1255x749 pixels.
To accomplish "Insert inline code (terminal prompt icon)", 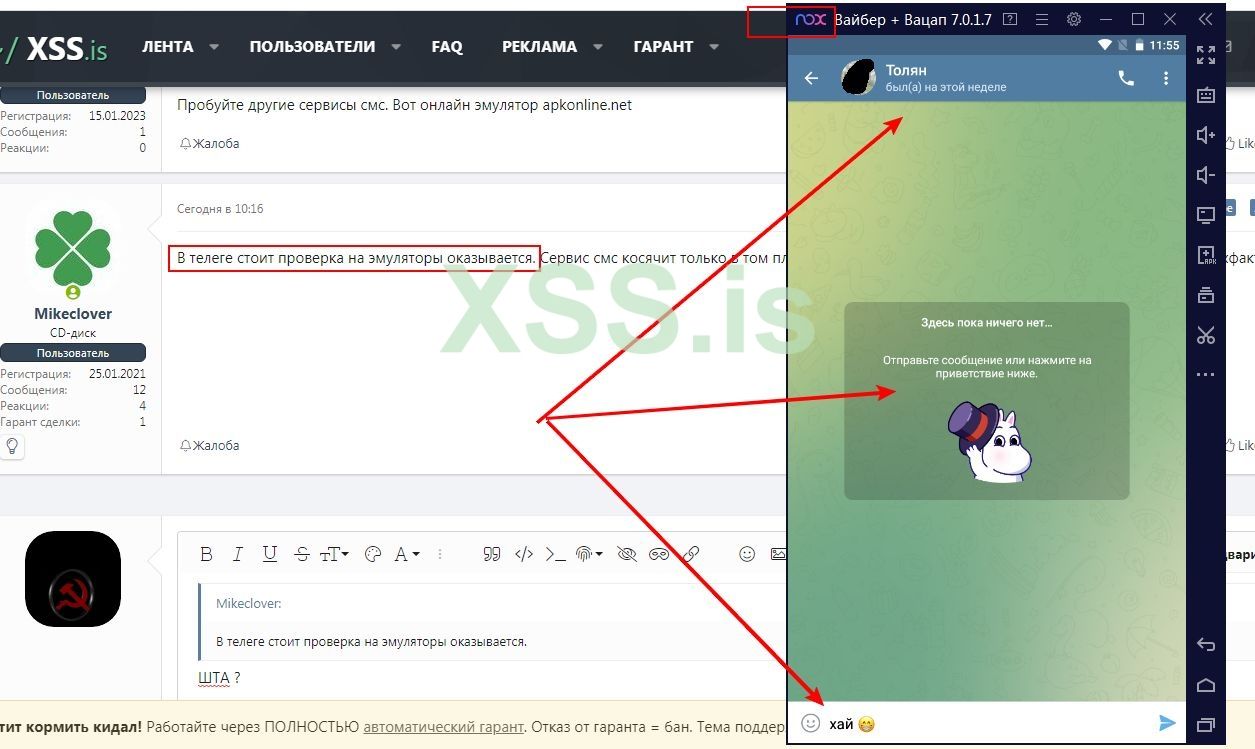I will click(x=555, y=554).
